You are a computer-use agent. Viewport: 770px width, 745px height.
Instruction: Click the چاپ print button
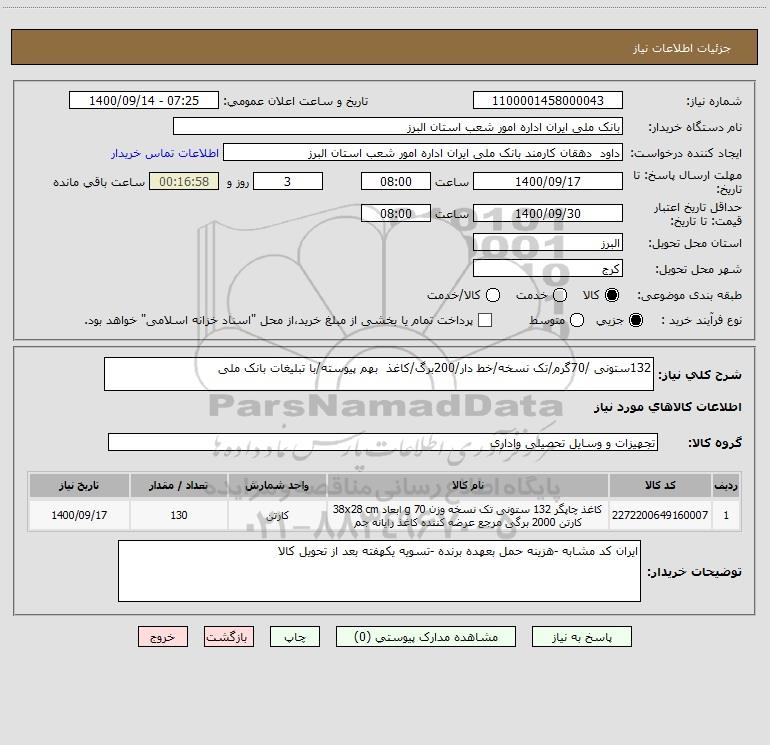coord(295,637)
